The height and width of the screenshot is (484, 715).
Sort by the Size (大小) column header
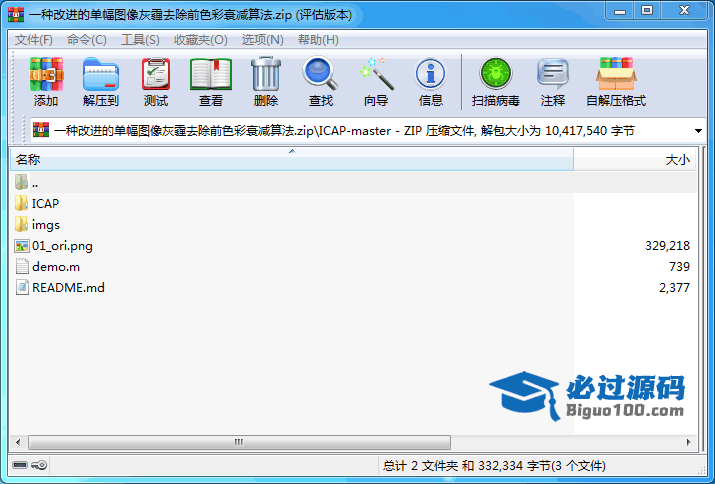(635, 160)
